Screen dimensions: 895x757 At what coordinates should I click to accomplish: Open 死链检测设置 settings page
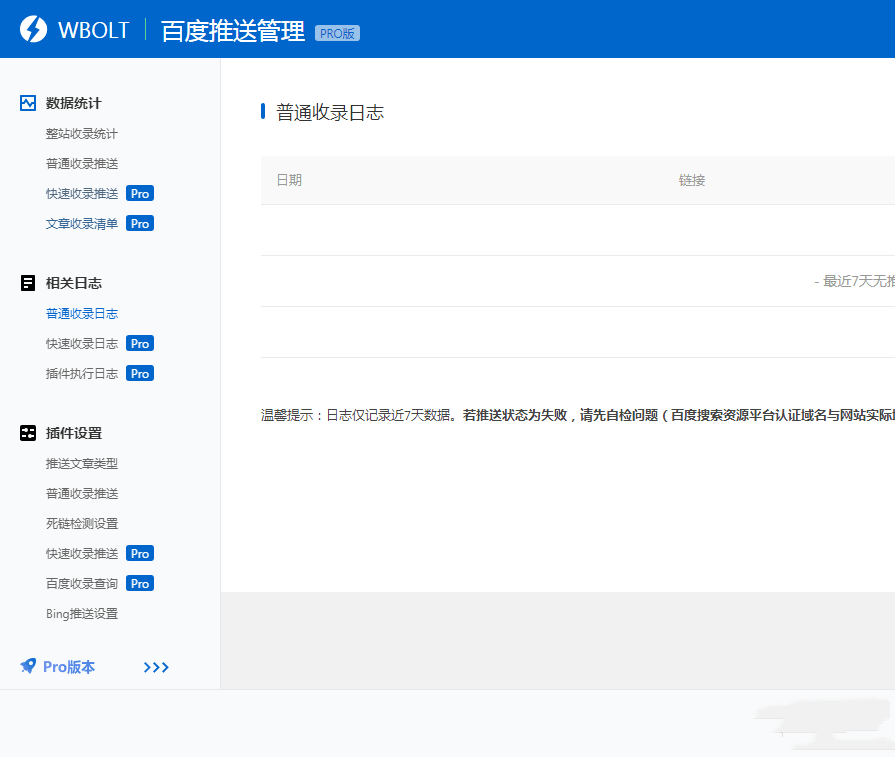[82, 524]
